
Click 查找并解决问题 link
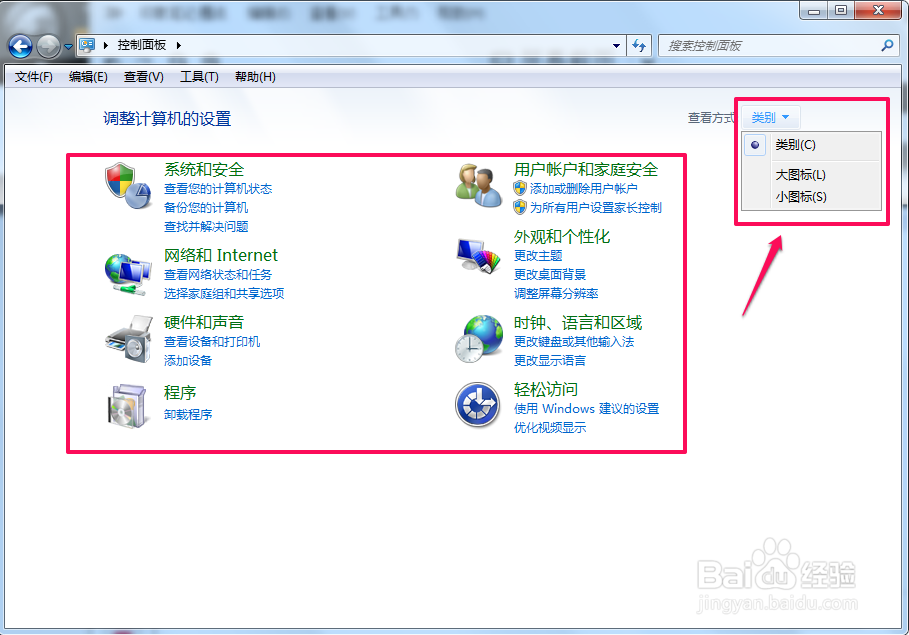(x=206, y=226)
